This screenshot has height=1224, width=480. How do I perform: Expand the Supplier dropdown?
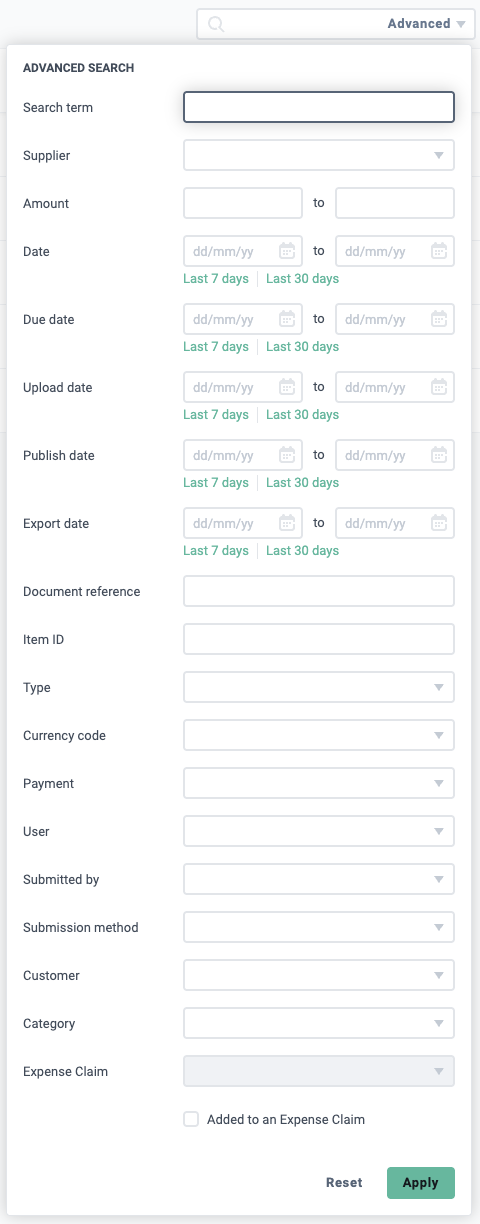click(319, 155)
